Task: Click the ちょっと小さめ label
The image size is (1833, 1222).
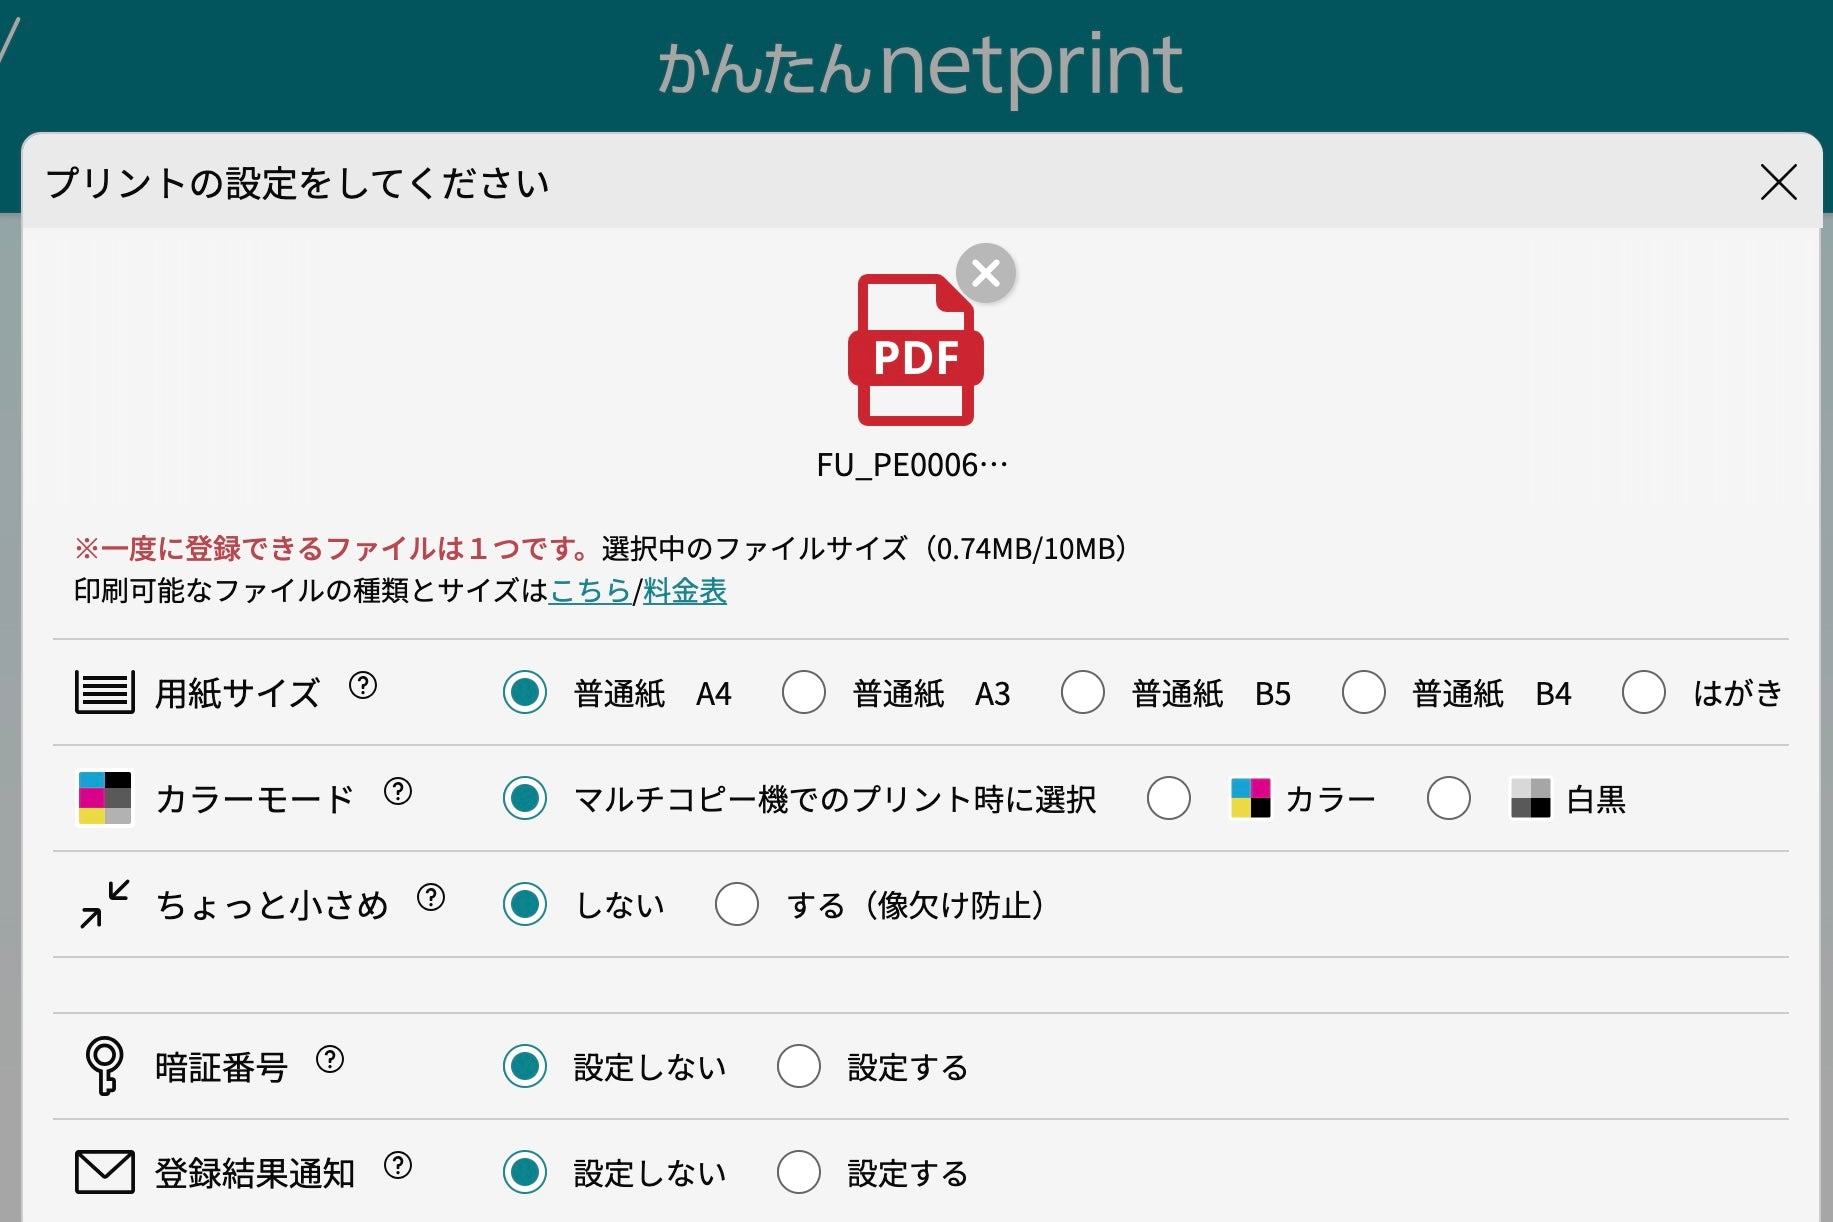Action: point(272,904)
